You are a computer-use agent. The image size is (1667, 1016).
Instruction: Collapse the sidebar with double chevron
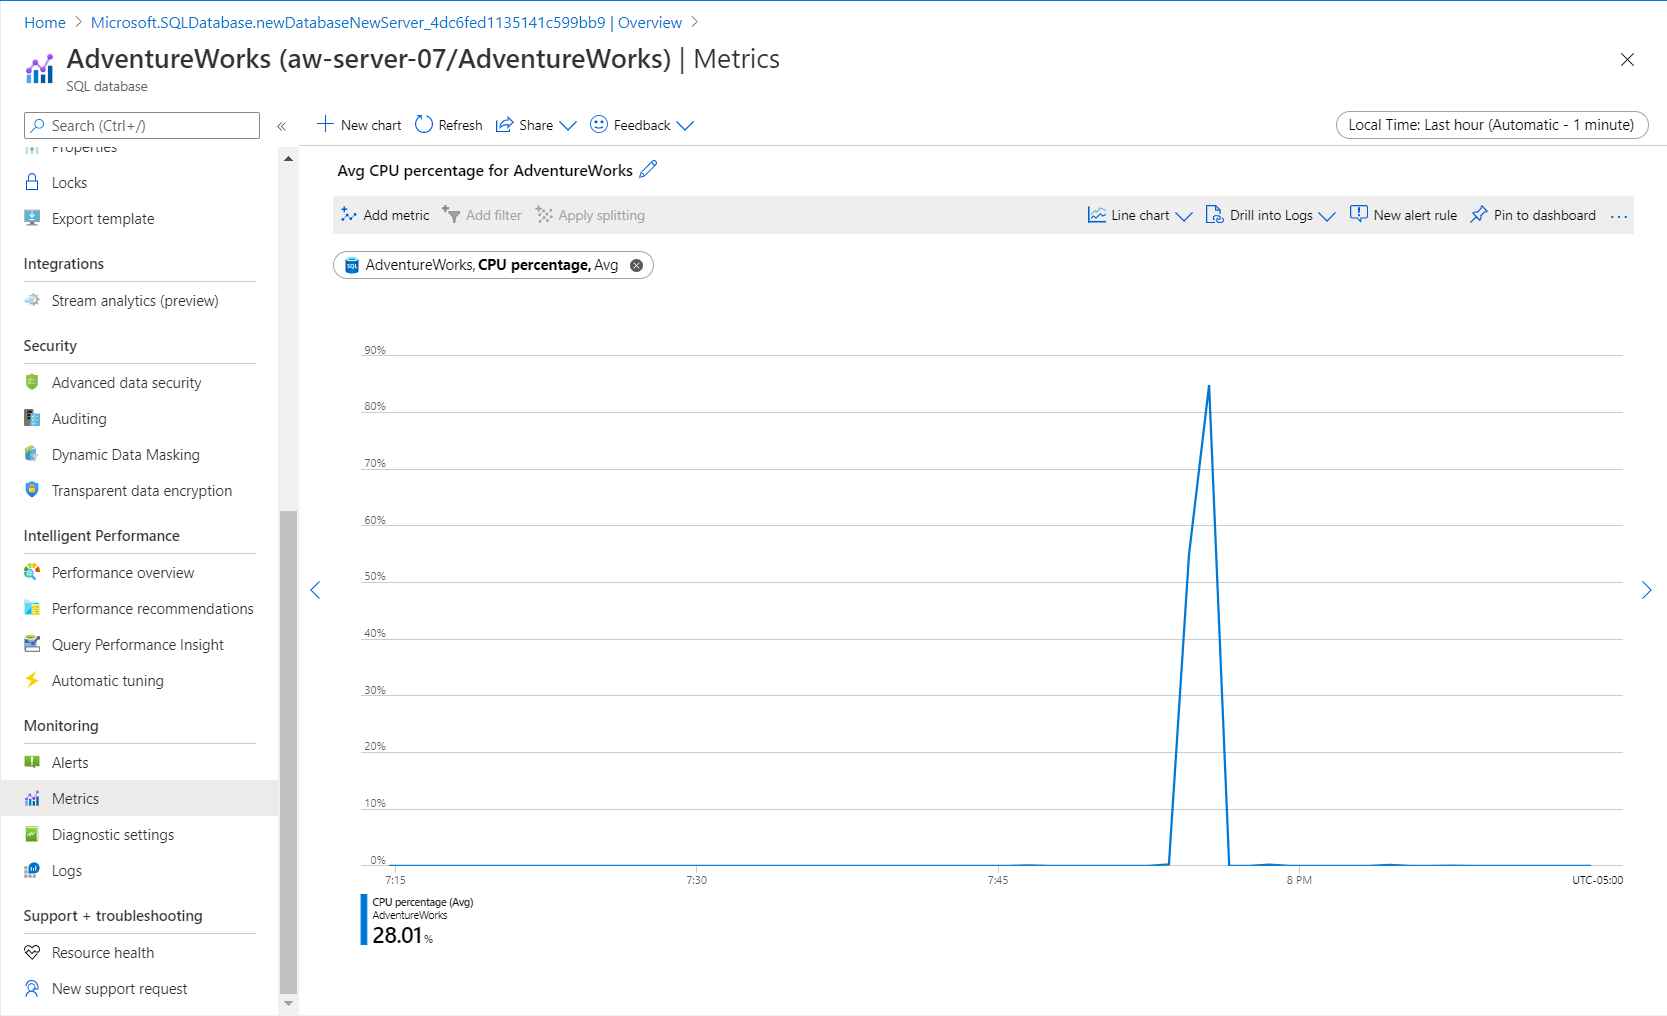click(282, 126)
